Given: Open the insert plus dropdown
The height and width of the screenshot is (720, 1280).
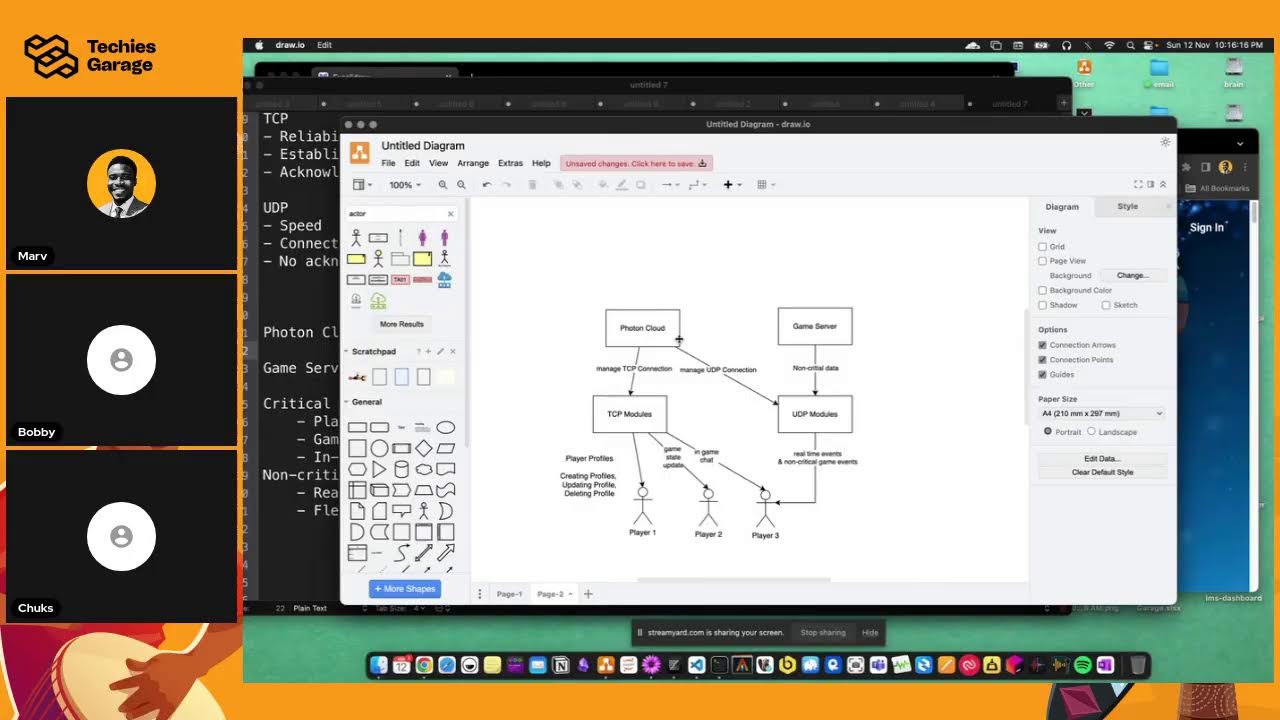Looking at the screenshot, I should [732, 185].
